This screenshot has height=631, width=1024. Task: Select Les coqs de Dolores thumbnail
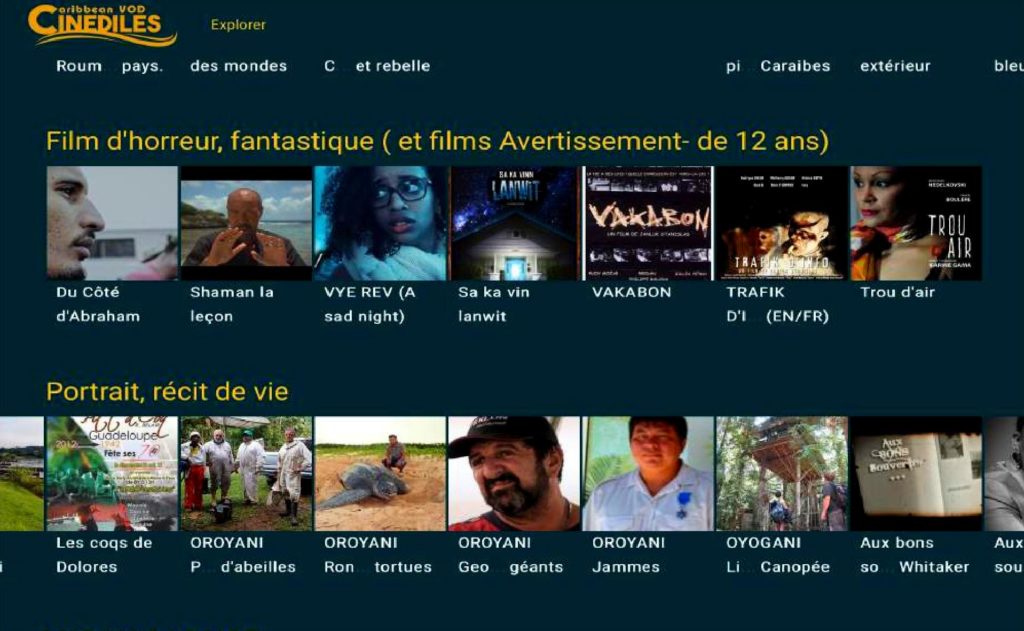coord(112,474)
